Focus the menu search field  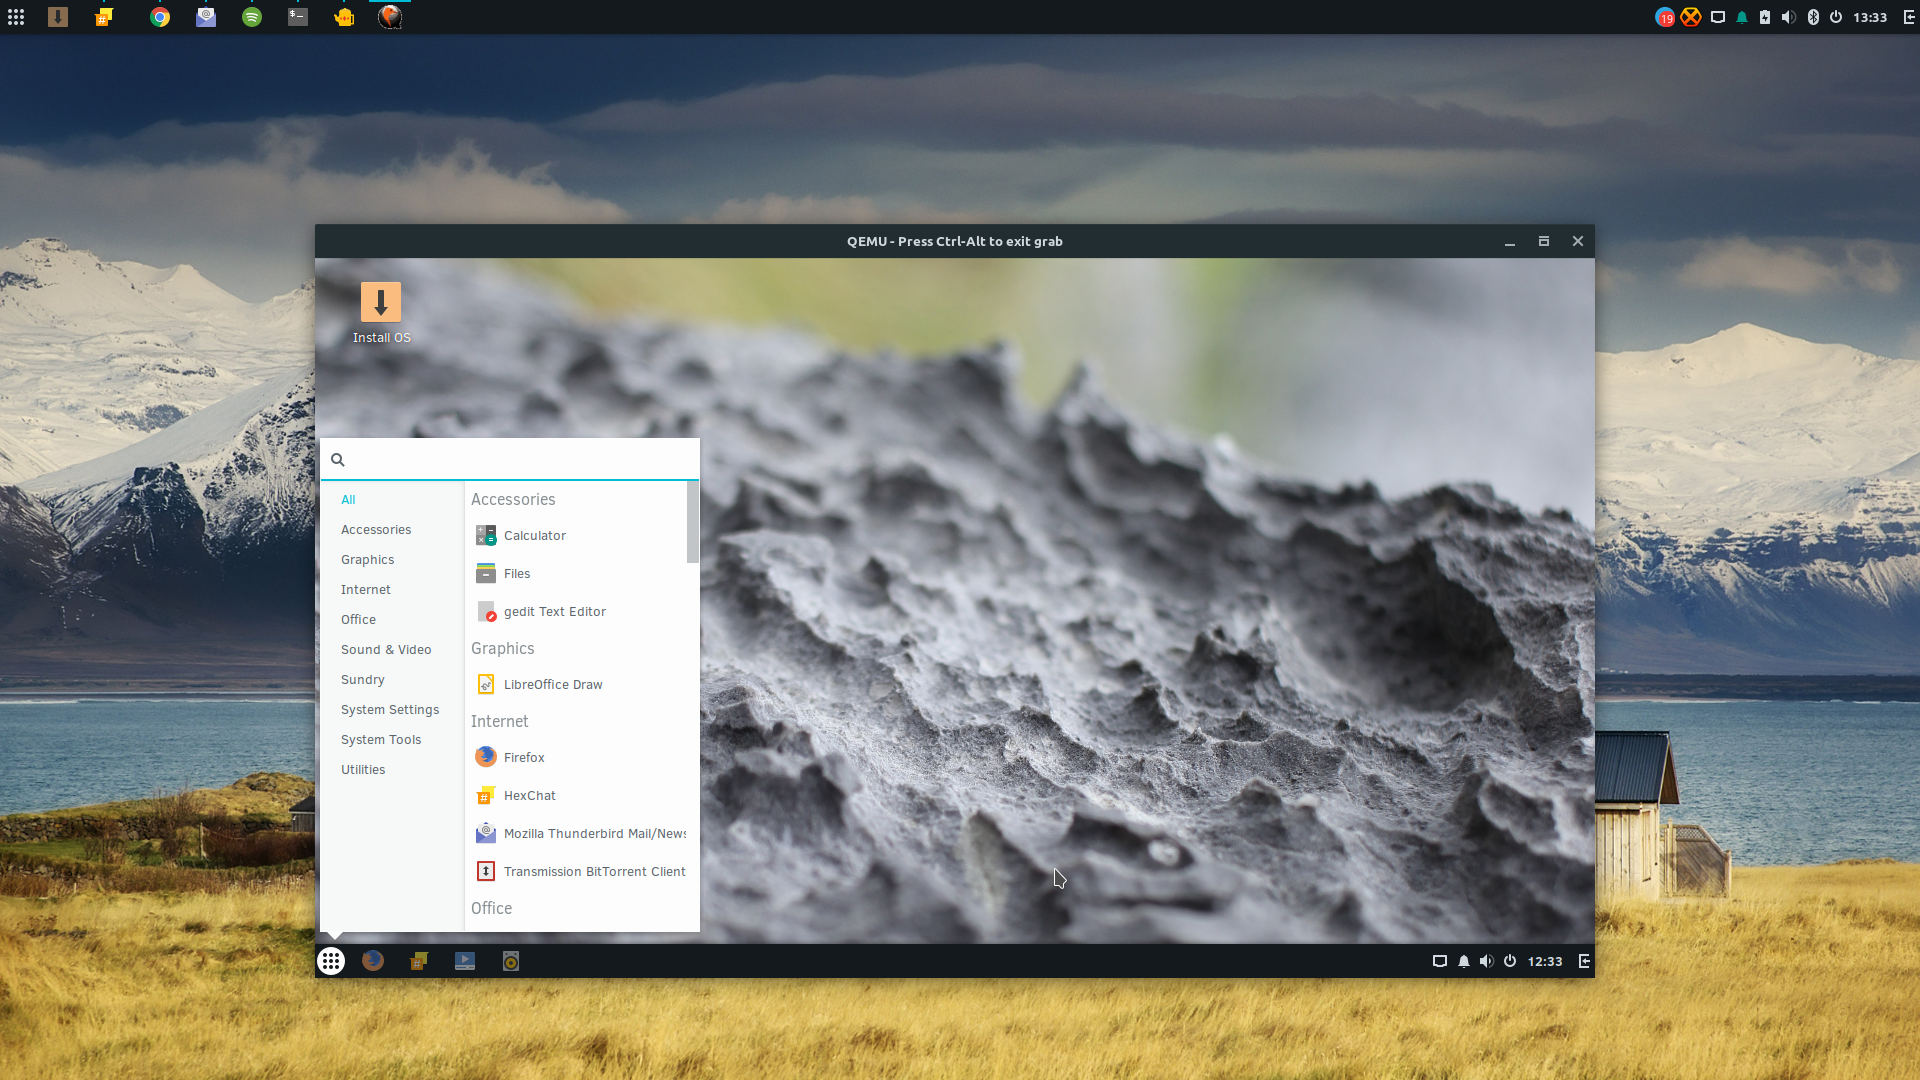510,460
